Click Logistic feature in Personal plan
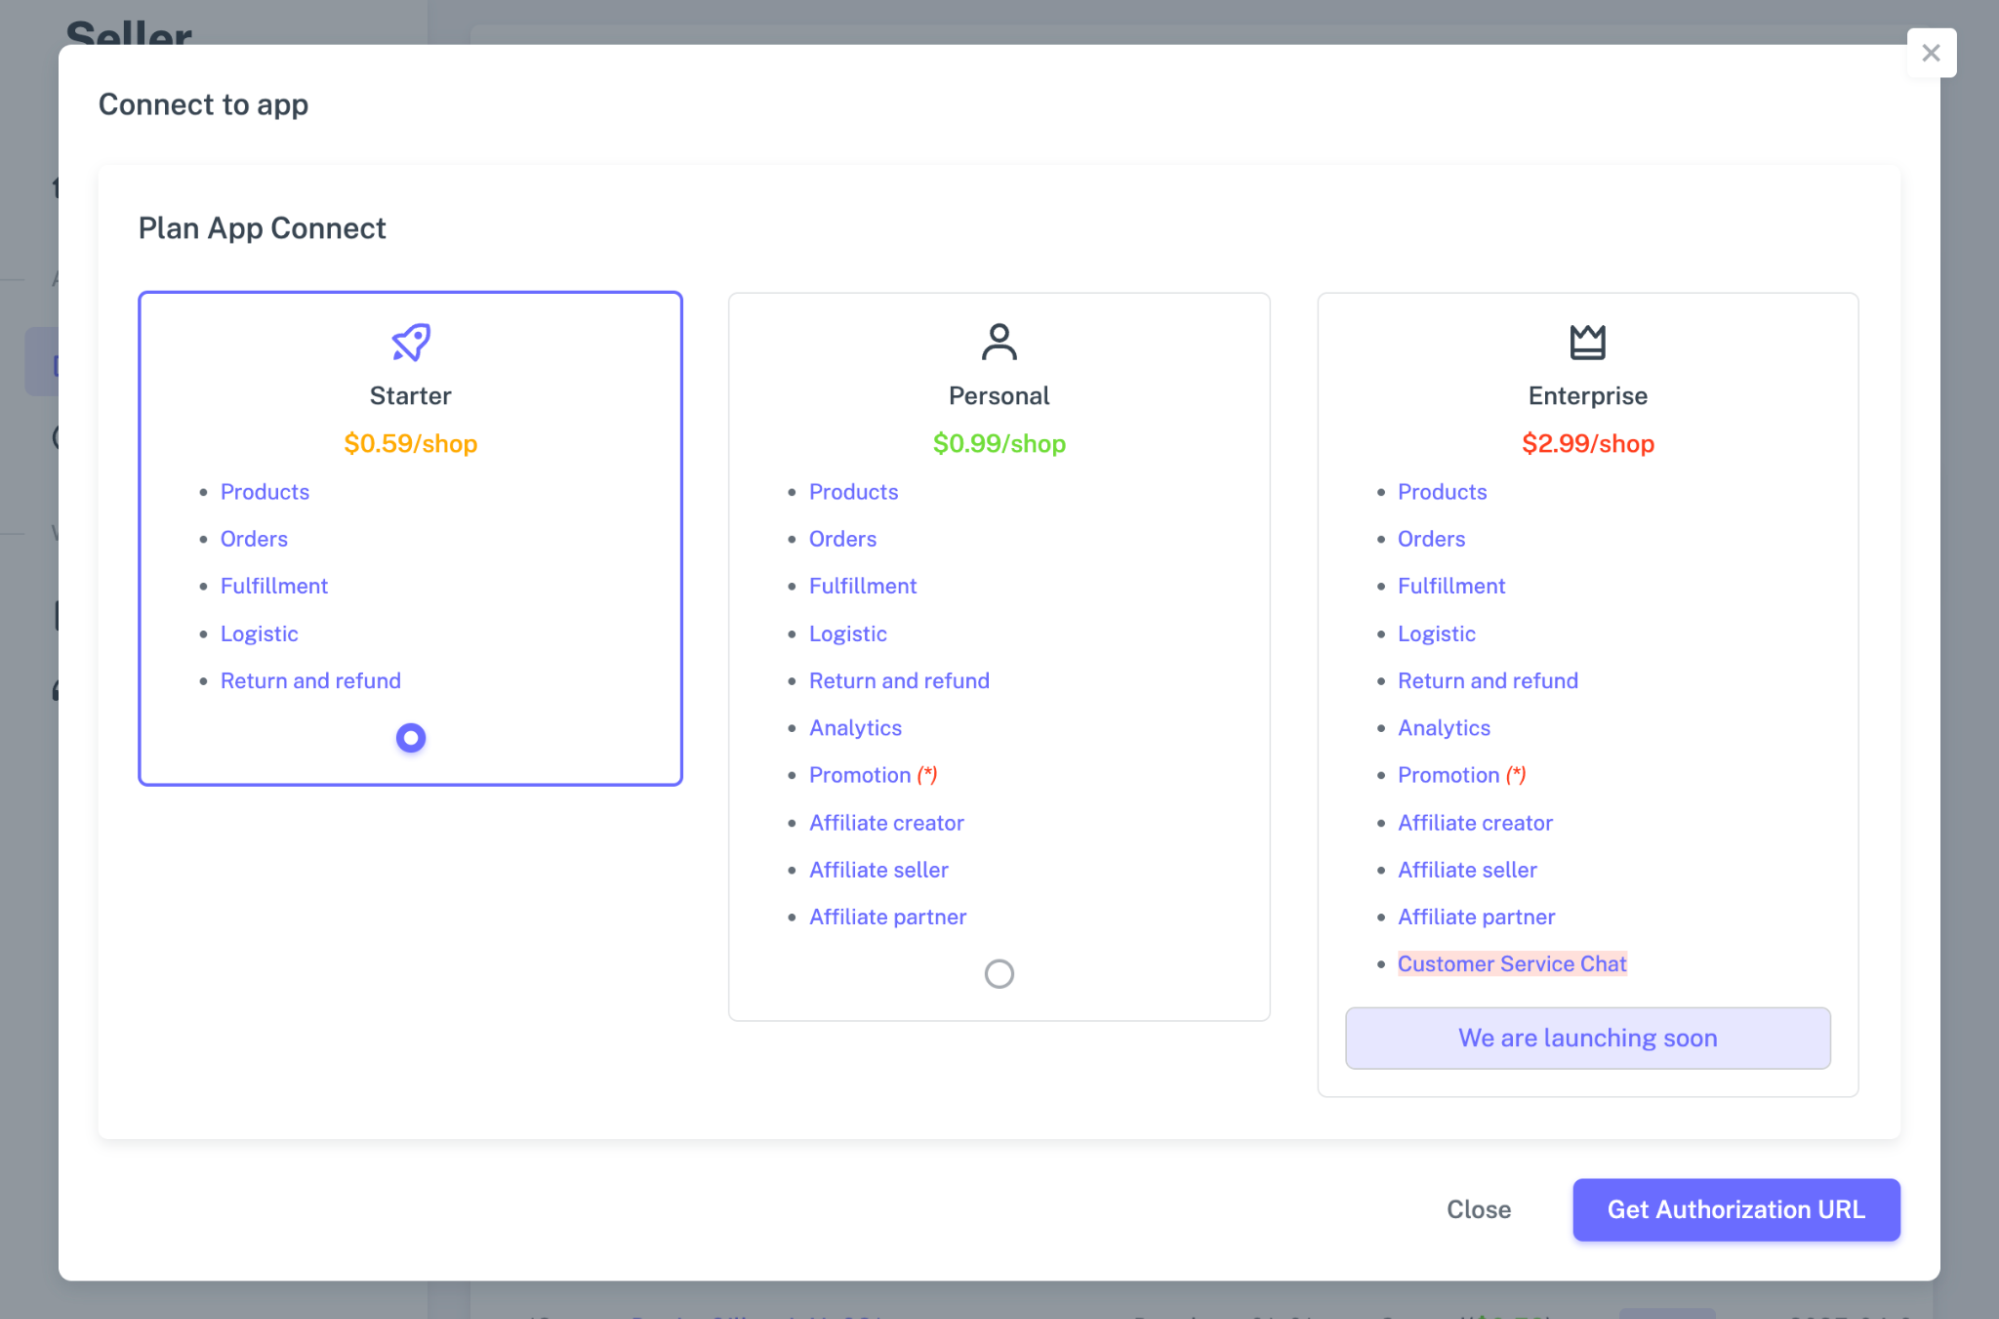The height and width of the screenshot is (1319, 1999). click(847, 634)
